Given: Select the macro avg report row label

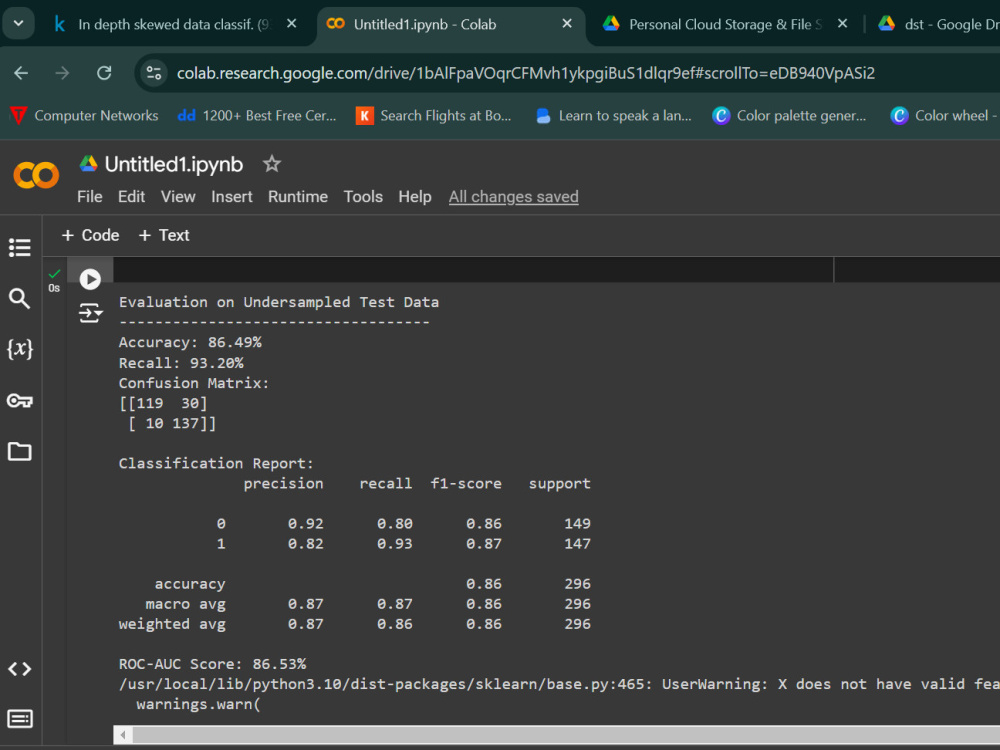Looking at the screenshot, I should click(186, 604).
